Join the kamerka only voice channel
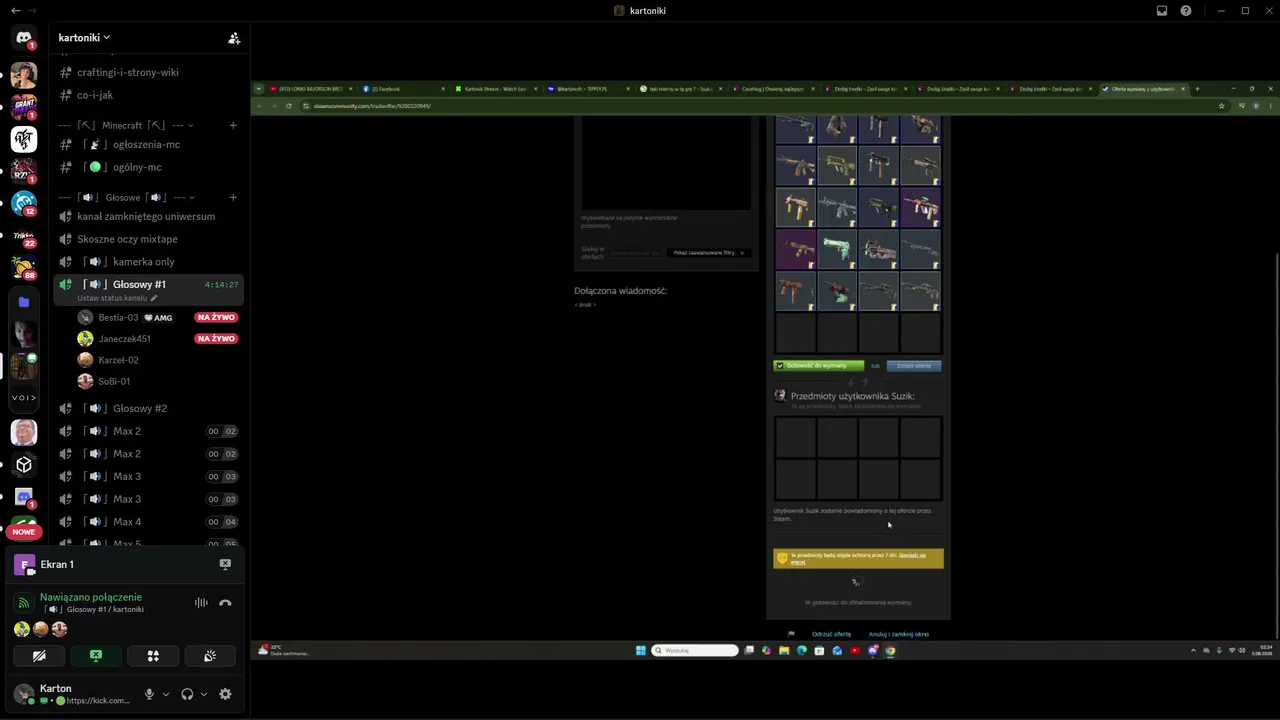The height and width of the screenshot is (720, 1280). [148, 261]
